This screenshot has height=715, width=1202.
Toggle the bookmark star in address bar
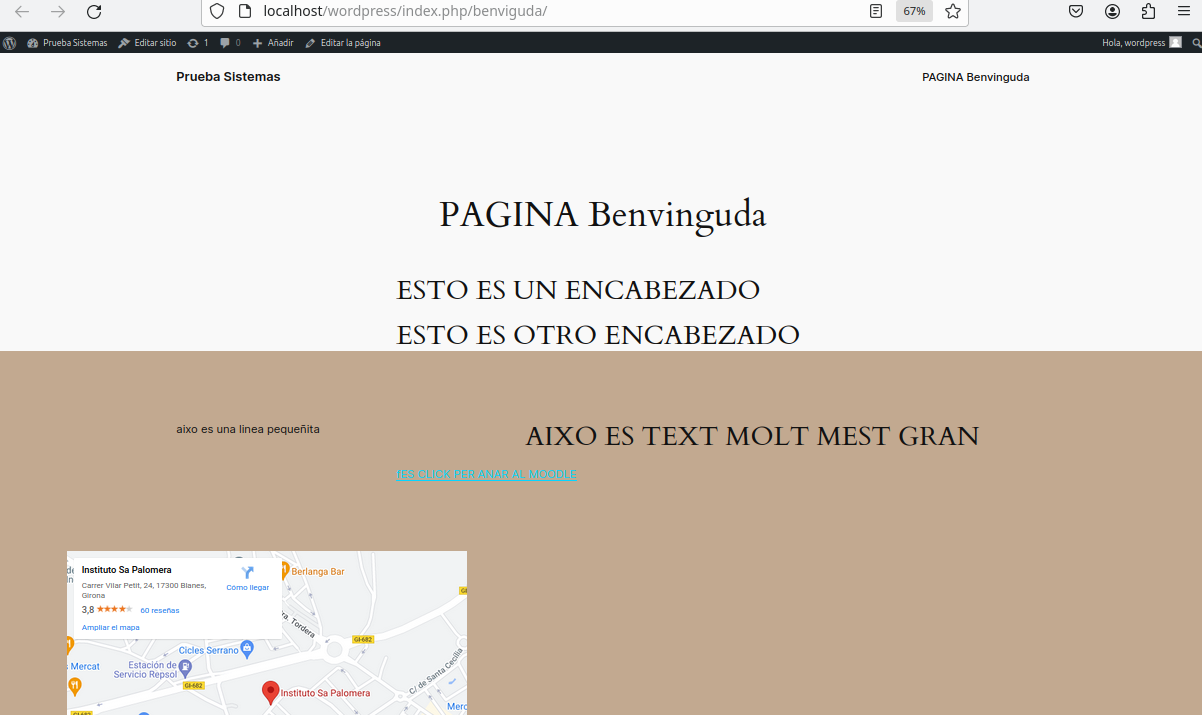[951, 13]
